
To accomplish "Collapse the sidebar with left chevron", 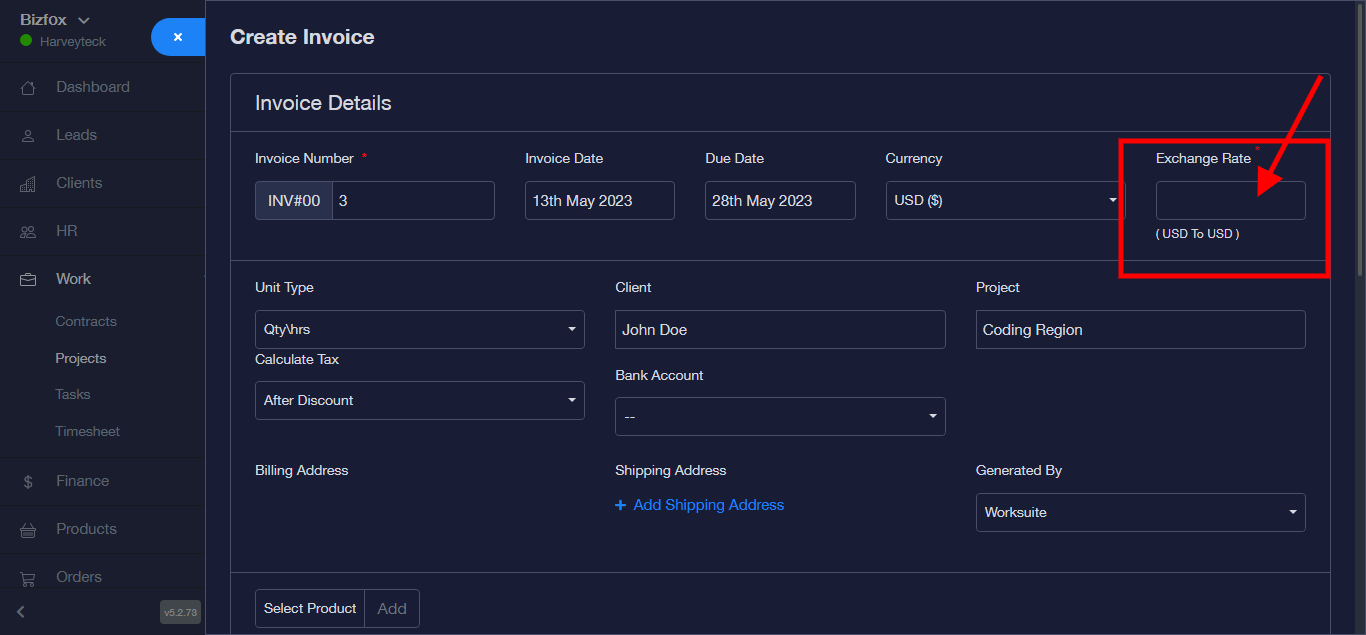I will click(21, 612).
